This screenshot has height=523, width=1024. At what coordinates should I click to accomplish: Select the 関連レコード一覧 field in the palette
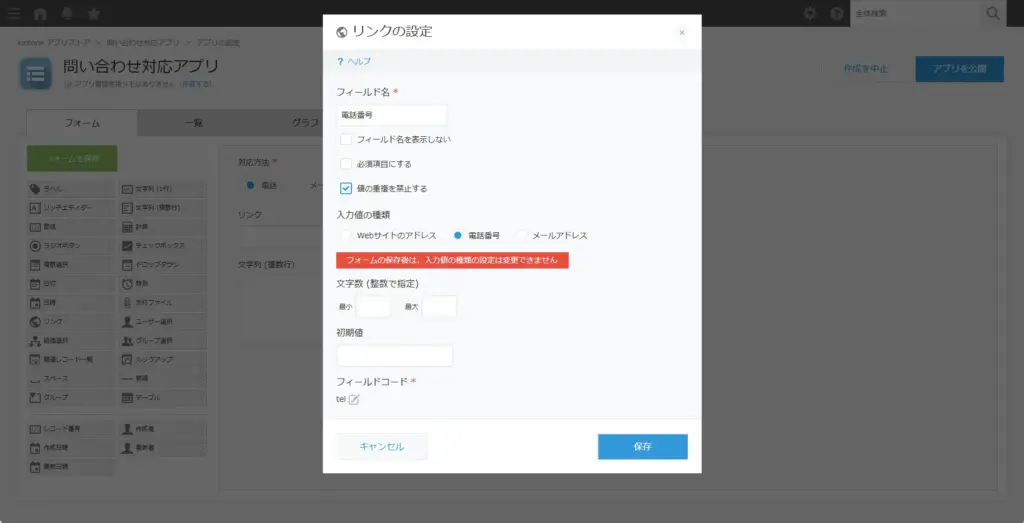[71, 359]
